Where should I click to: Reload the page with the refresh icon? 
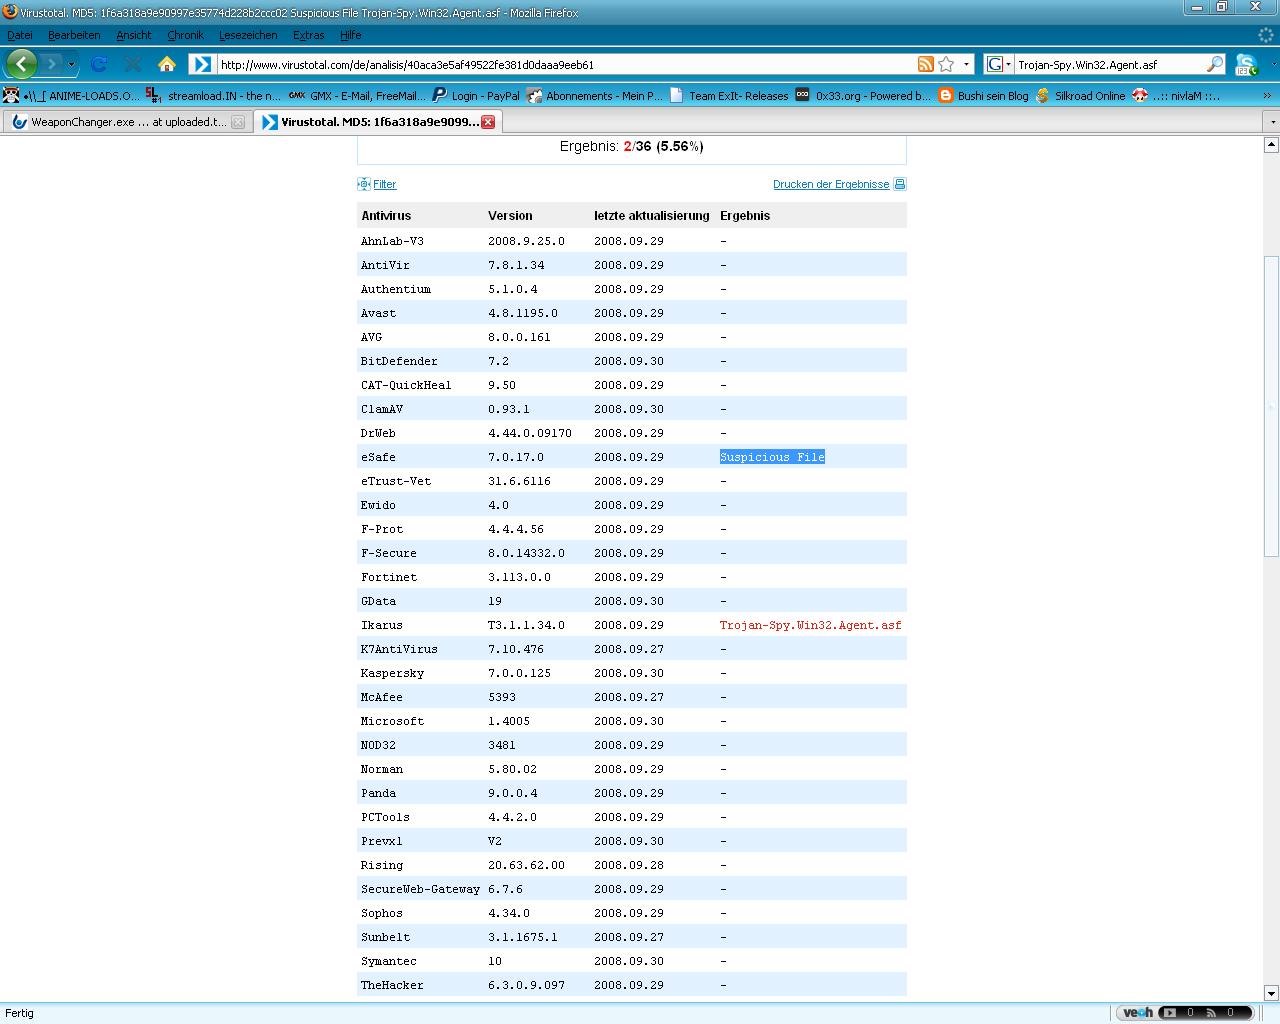click(99, 64)
